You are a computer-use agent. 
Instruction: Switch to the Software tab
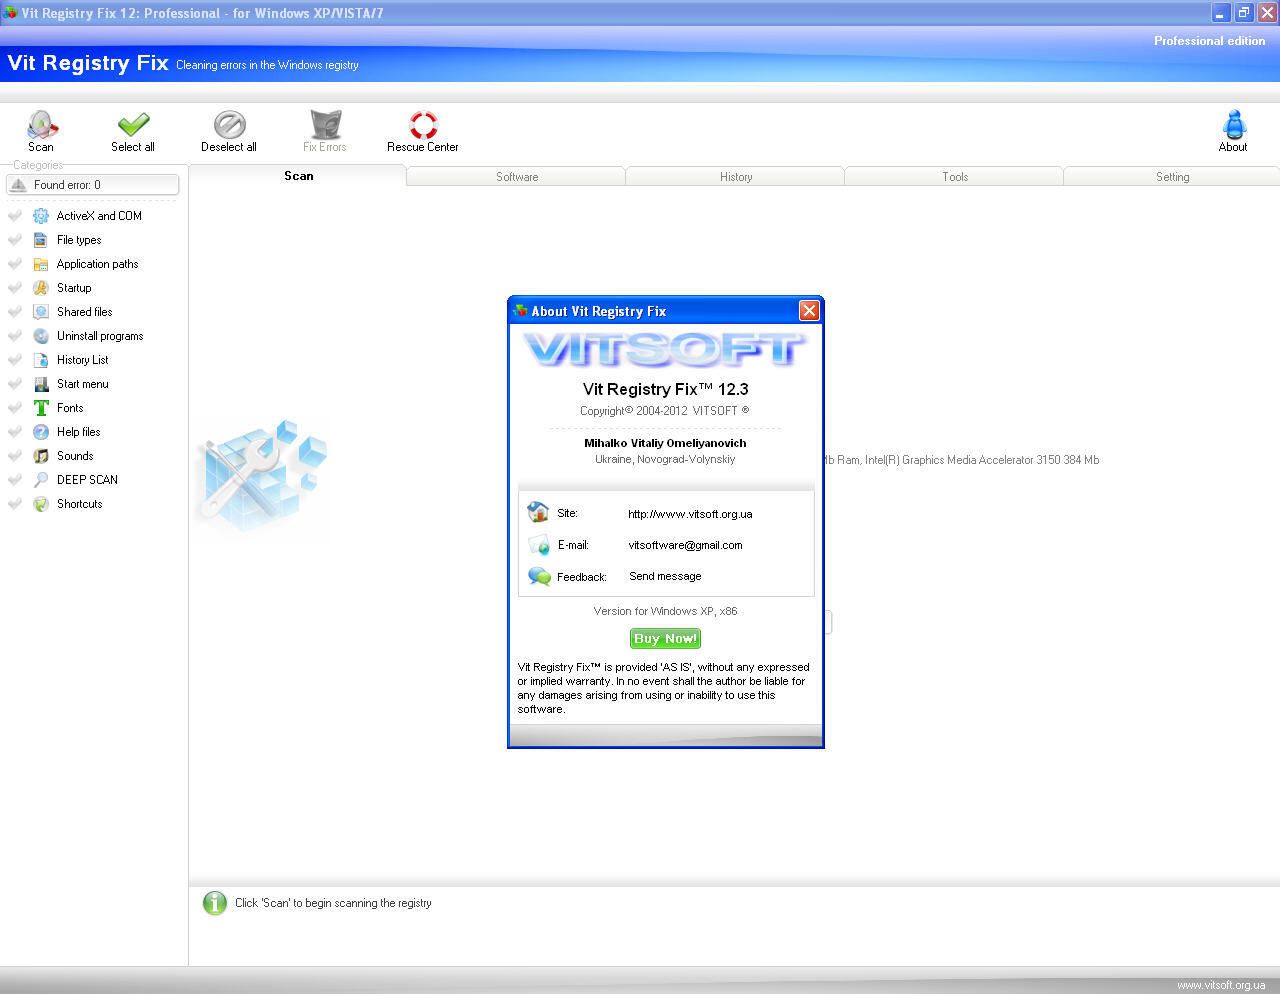(517, 177)
